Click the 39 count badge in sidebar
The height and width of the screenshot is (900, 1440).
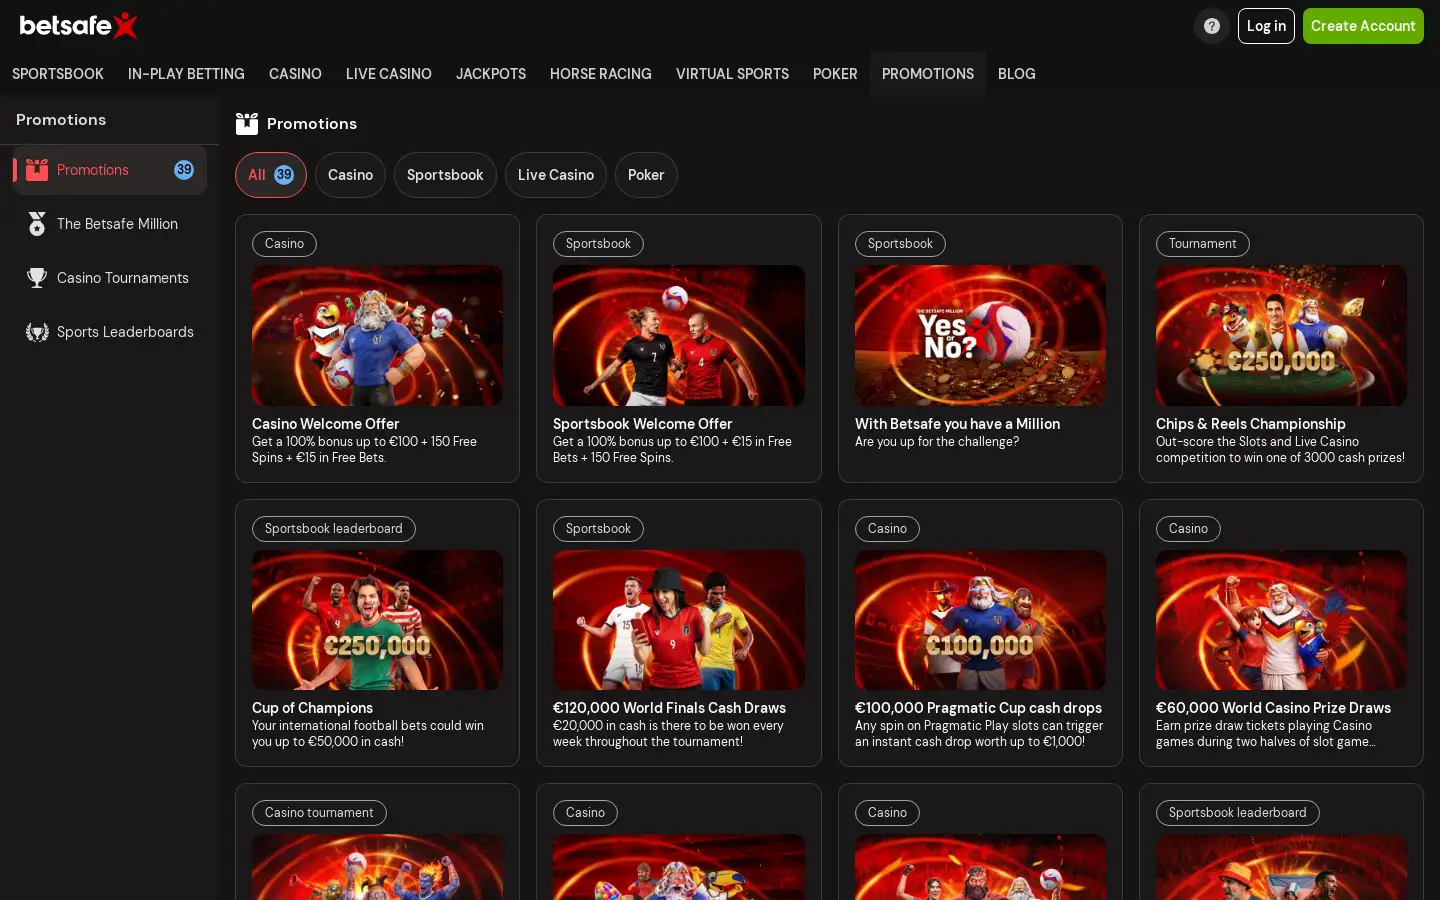click(x=184, y=170)
